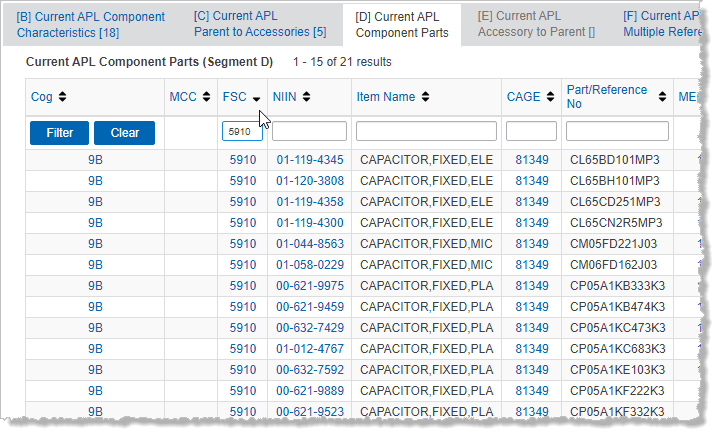The height and width of the screenshot is (438, 720).
Task: Click the CAGE filter input field
Action: (531, 131)
